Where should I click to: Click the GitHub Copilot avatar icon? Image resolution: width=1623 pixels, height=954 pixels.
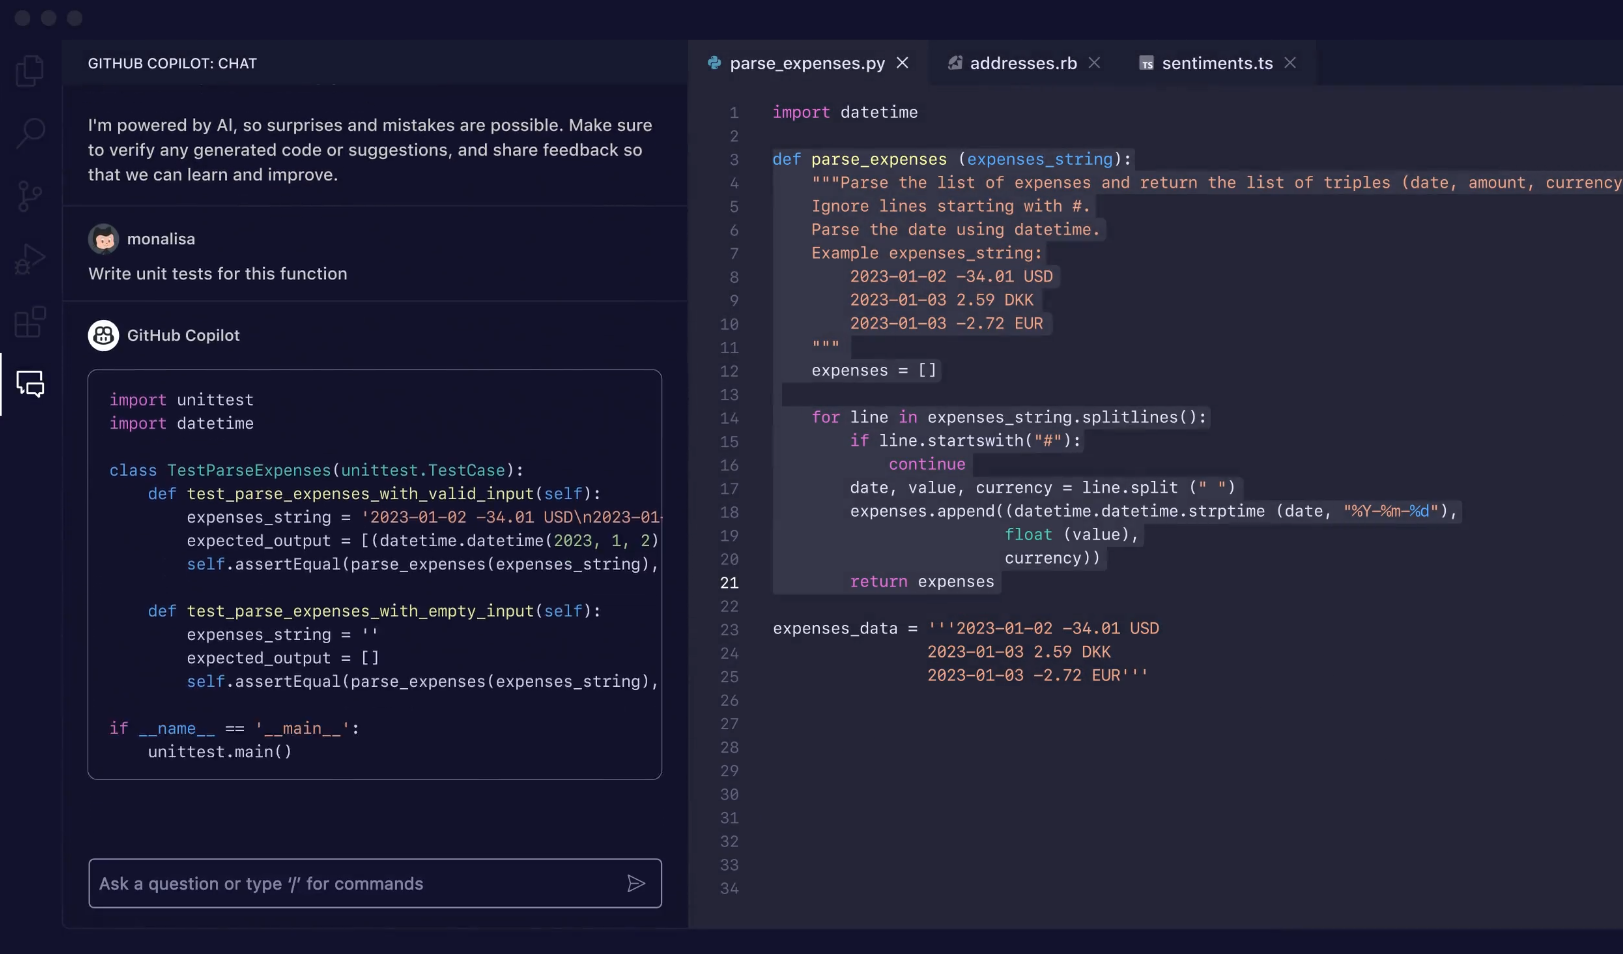[x=103, y=335]
